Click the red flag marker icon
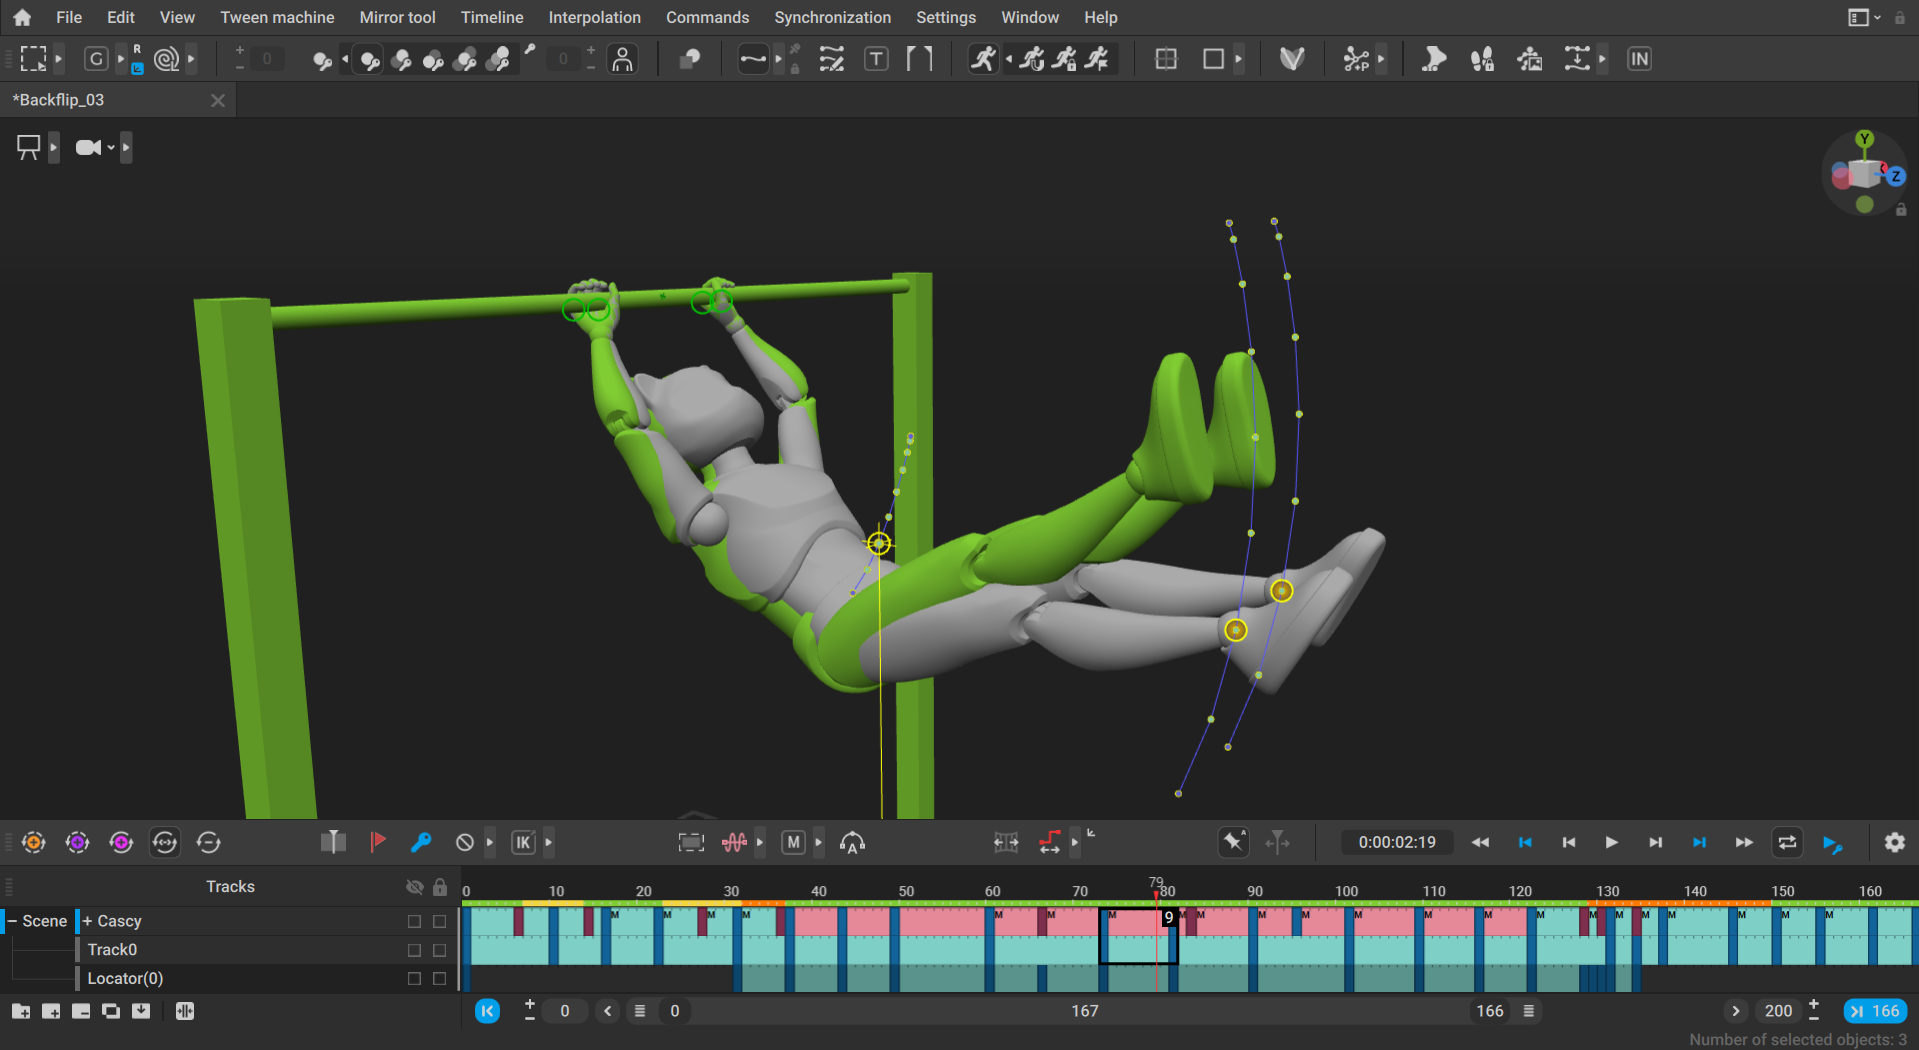The height and width of the screenshot is (1050, 1919). [377, 842]
